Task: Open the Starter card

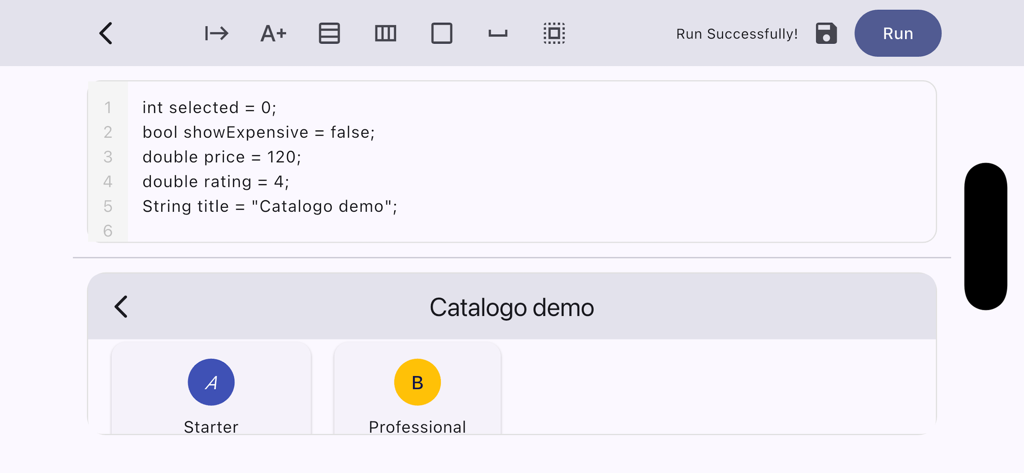Action: point(212,388)
